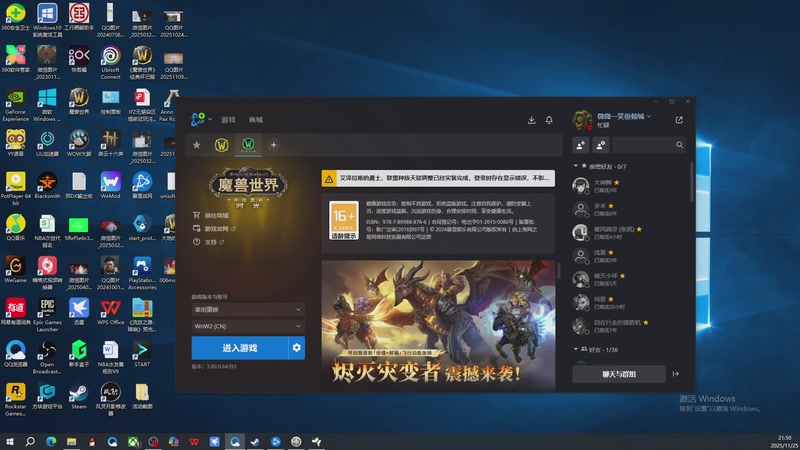Select the third favorite friend, offline 4 hours
This screenshot has width=800, height=450.
tap(630, 233)
